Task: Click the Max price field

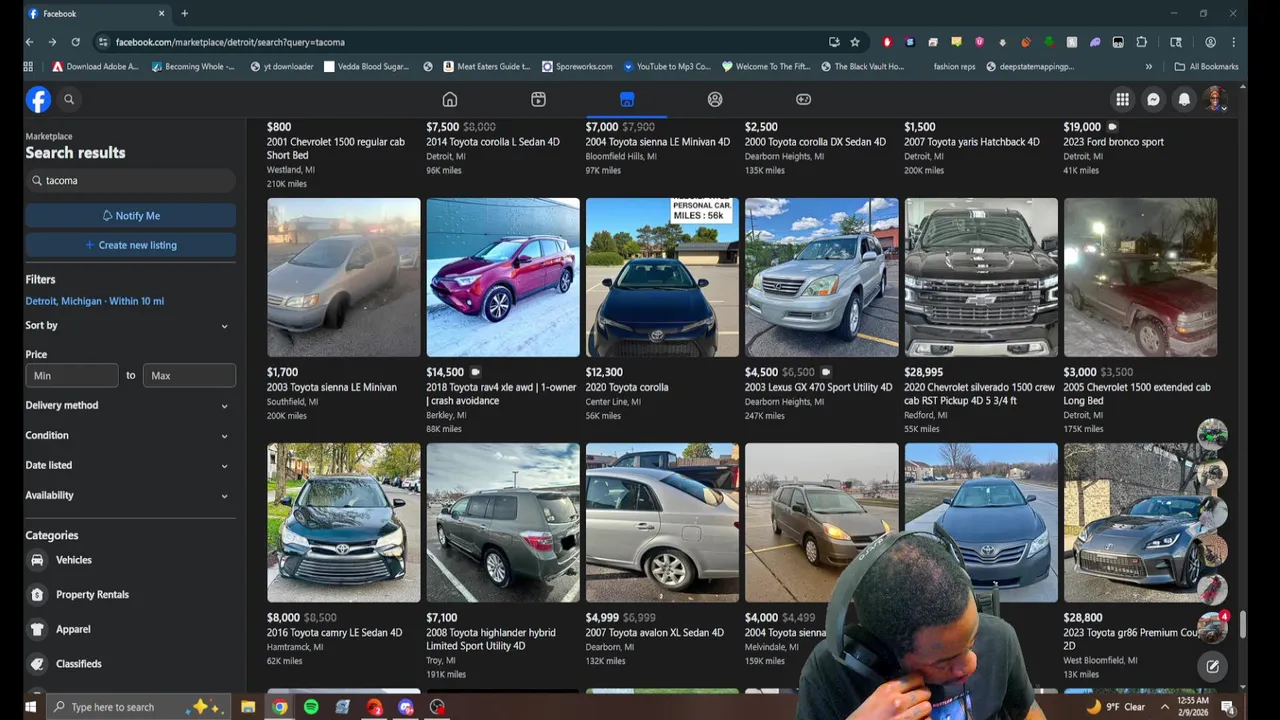Action: pos(190,375)
